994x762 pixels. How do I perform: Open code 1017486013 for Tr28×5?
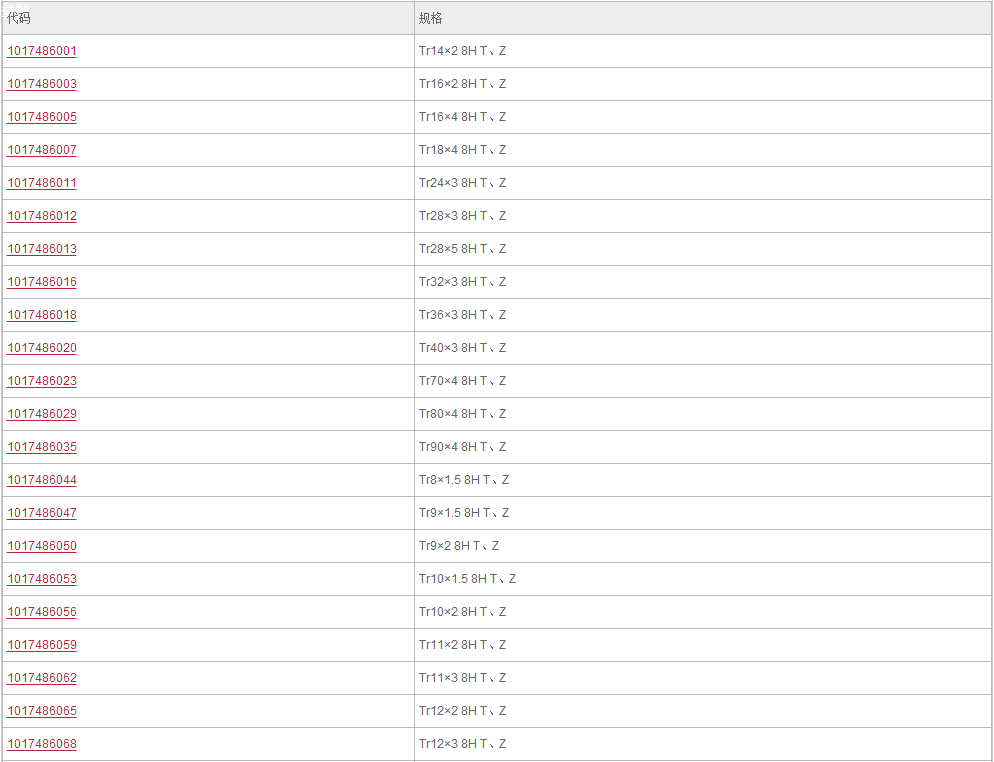coord(42,249)
